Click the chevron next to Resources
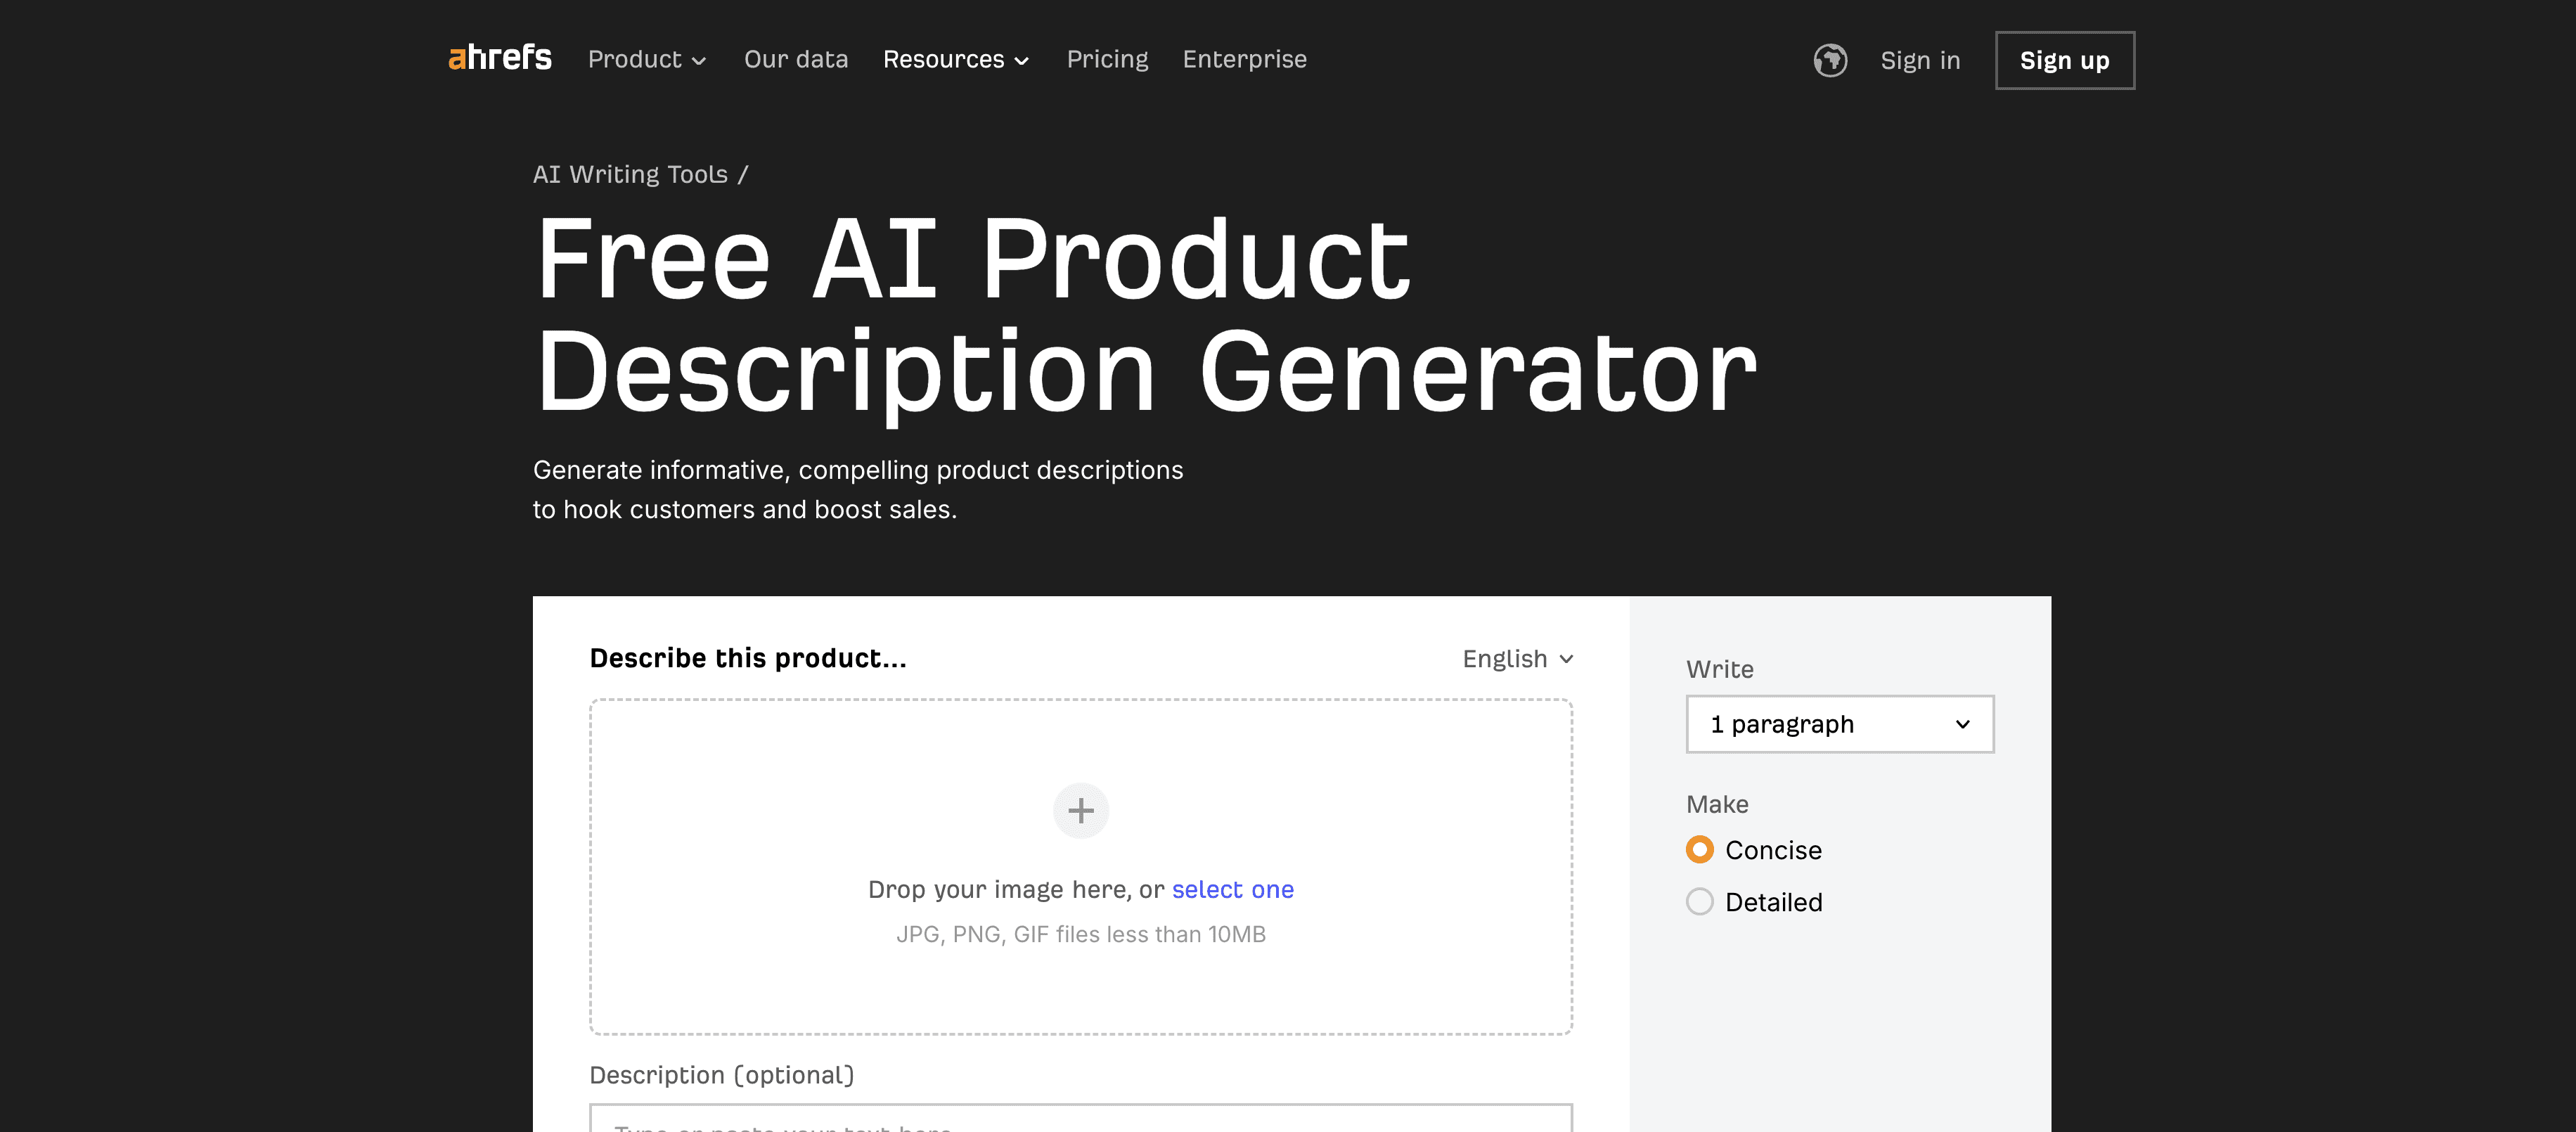This screenshot has width=2576, height=1132. [x=1021, y=60]
